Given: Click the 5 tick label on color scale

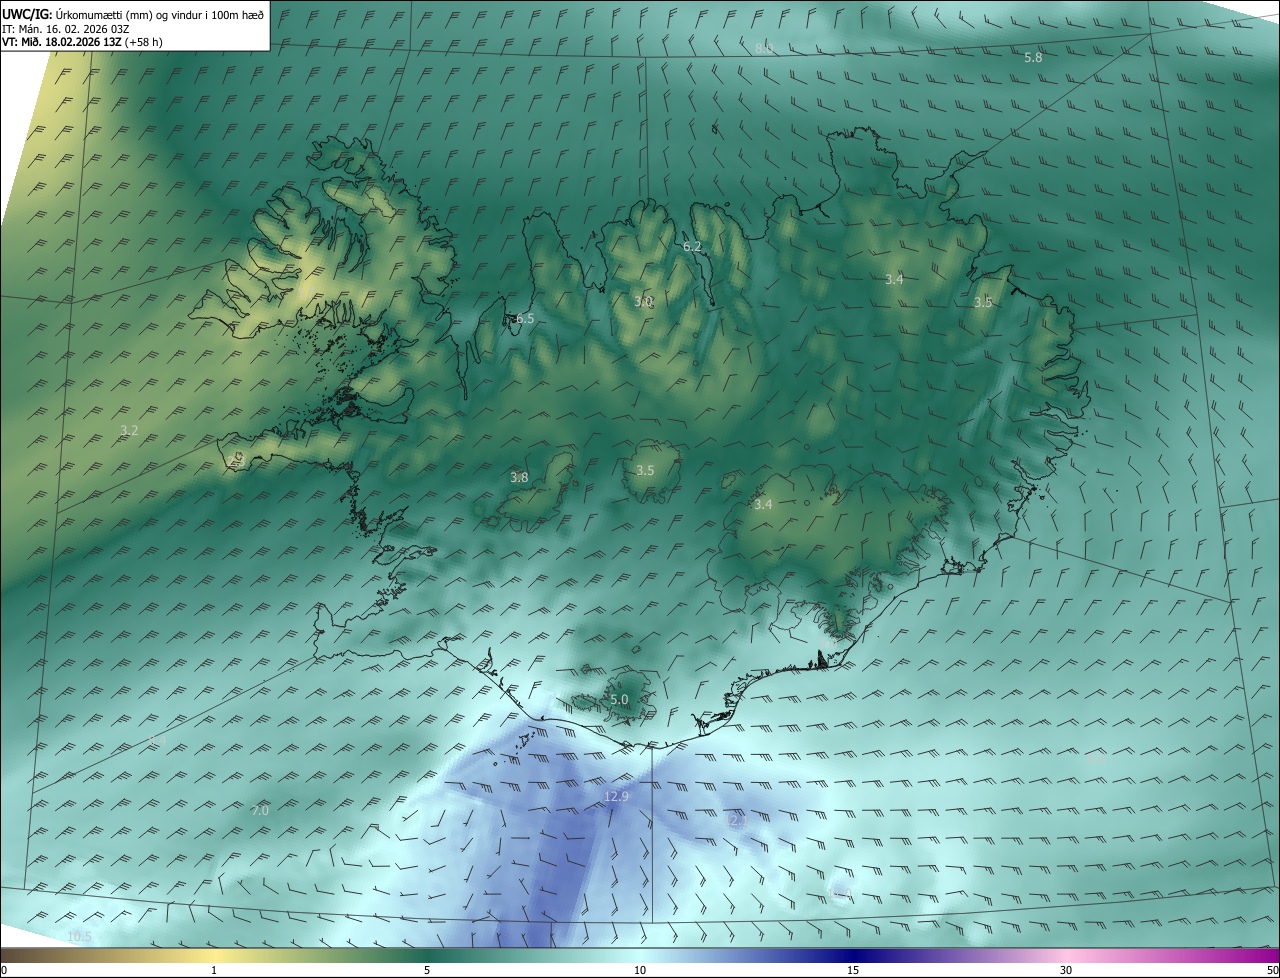Looking at the screenshot, I should click(x=427, y=971).
